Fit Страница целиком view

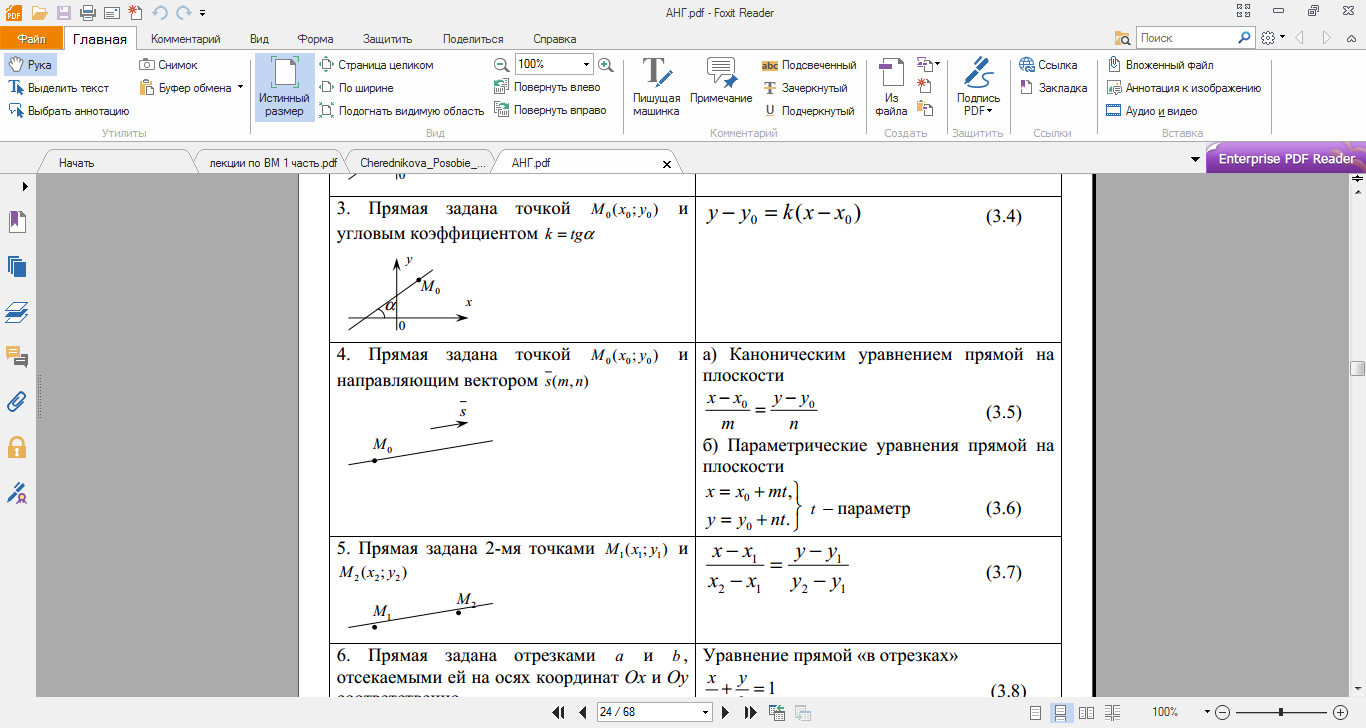(376, 65)
